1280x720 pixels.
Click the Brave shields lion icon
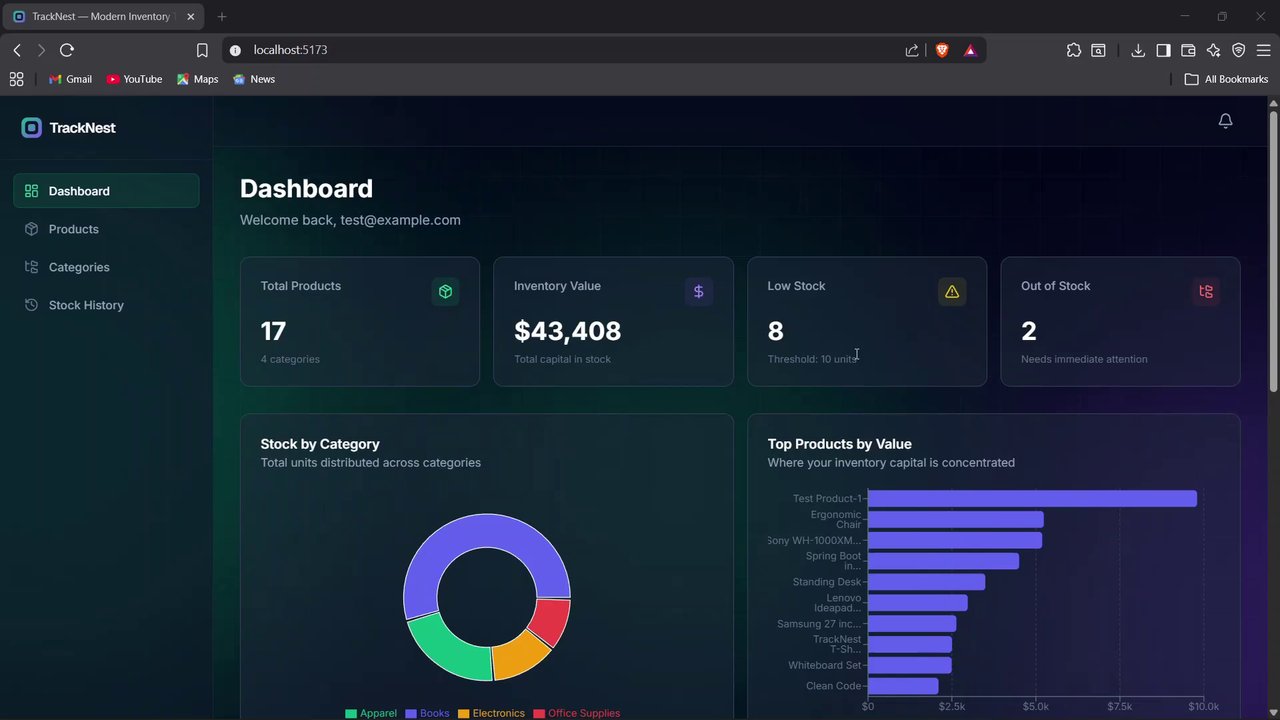click(942, 50)
